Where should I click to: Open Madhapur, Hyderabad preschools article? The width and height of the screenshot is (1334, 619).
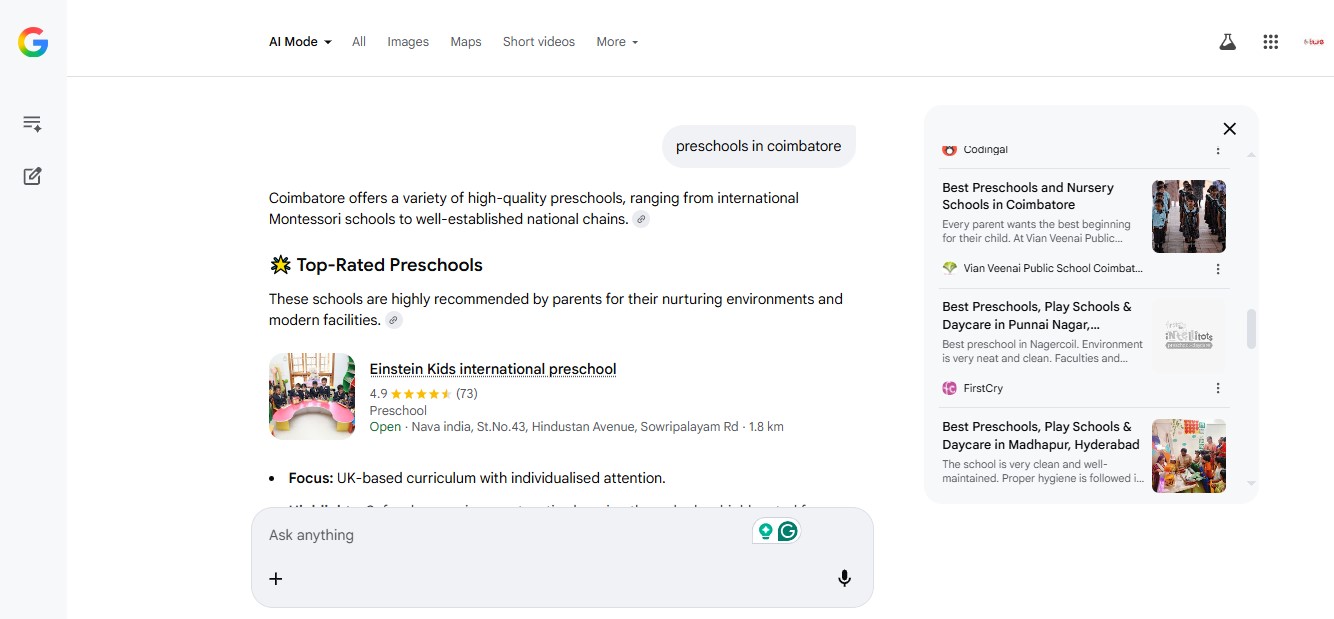coord(1041,436)
